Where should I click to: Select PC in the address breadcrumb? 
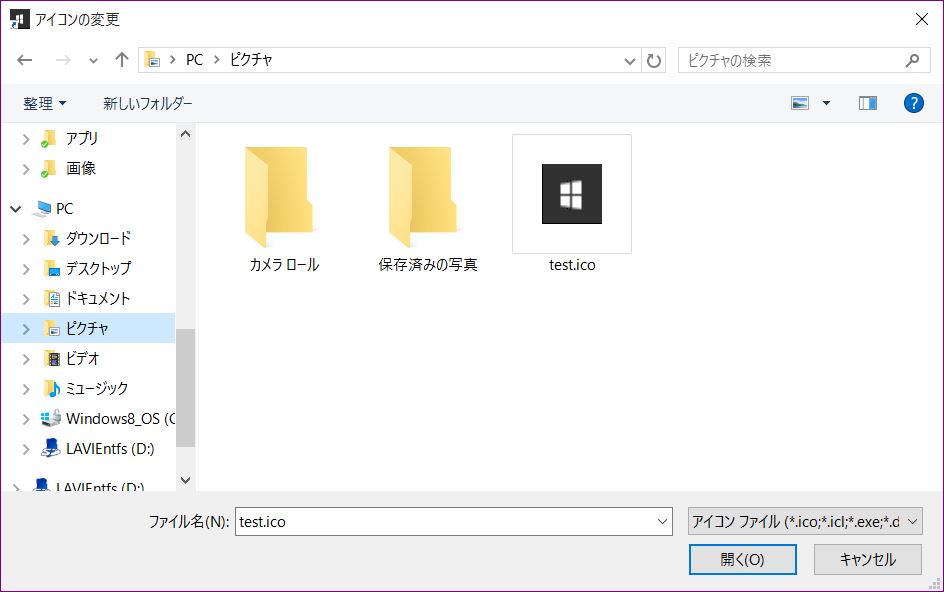pyautogui.click(x=194, y=60)
